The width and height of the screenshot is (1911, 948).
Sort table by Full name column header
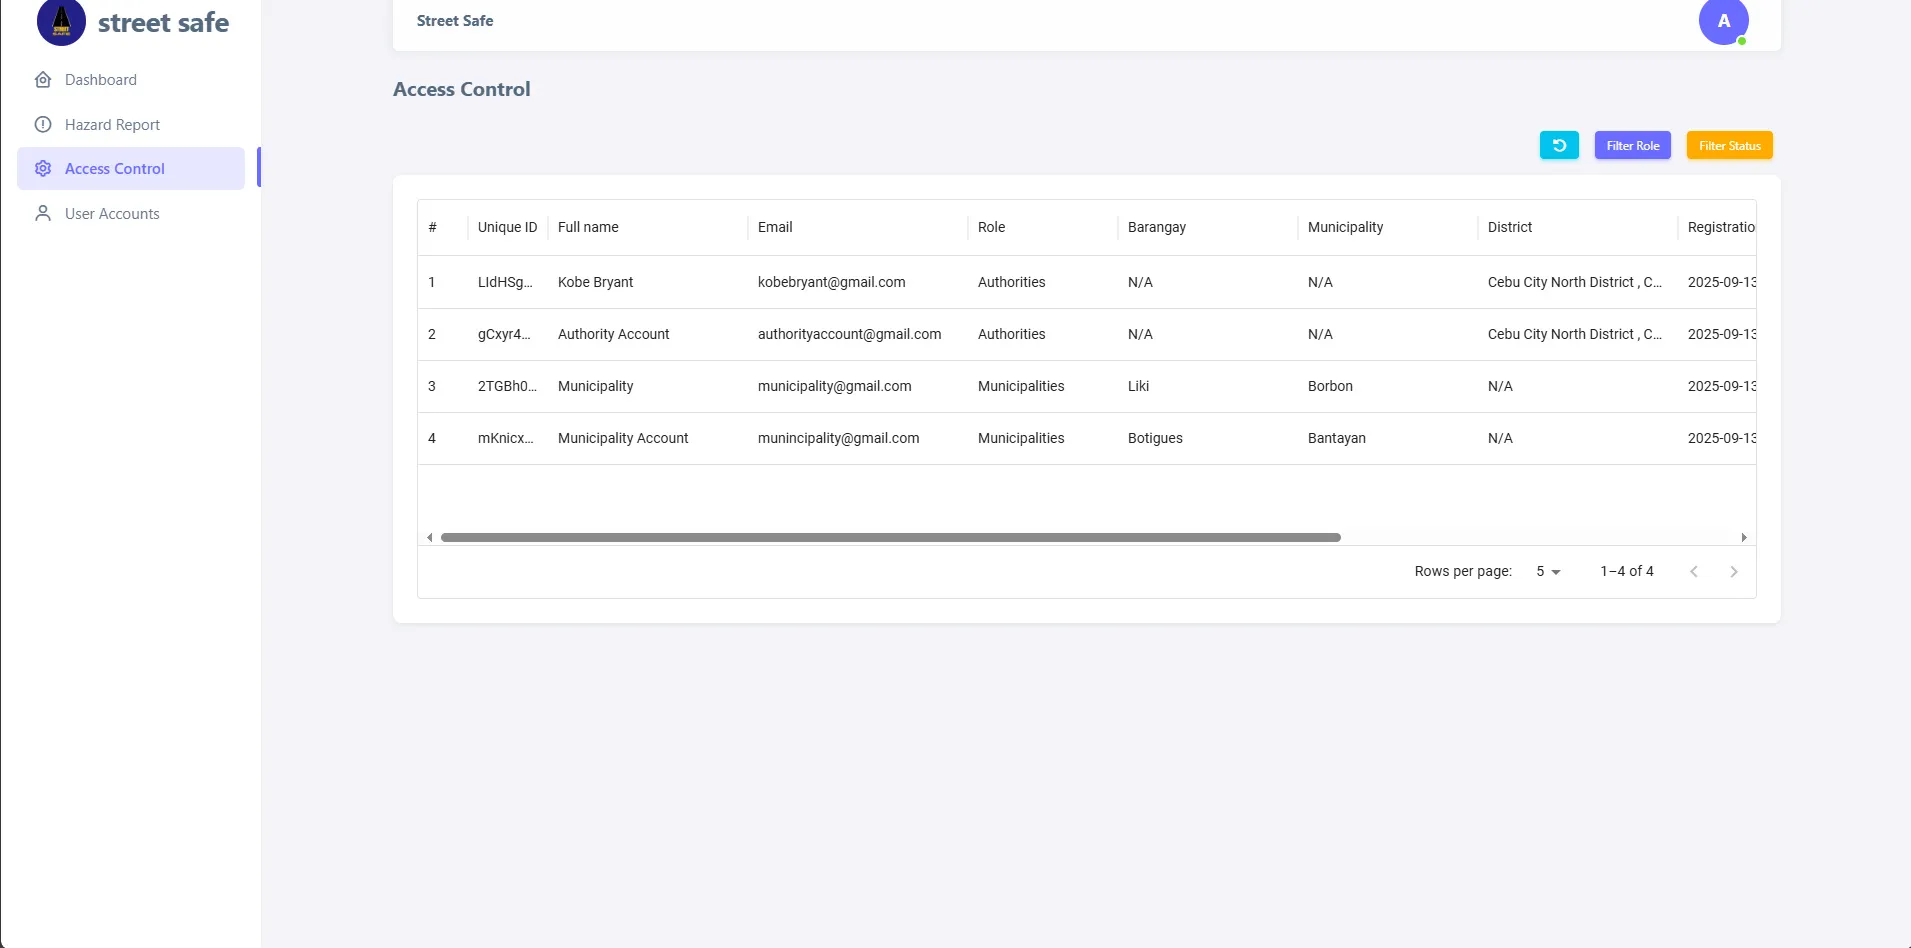point(588,227)
